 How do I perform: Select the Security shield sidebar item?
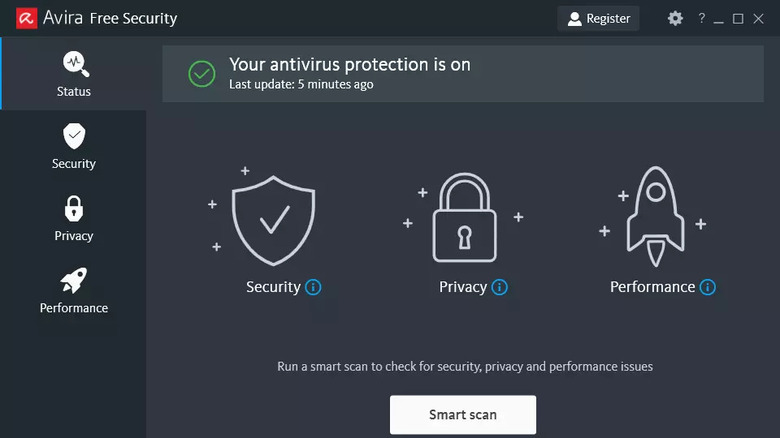point(74,146)
